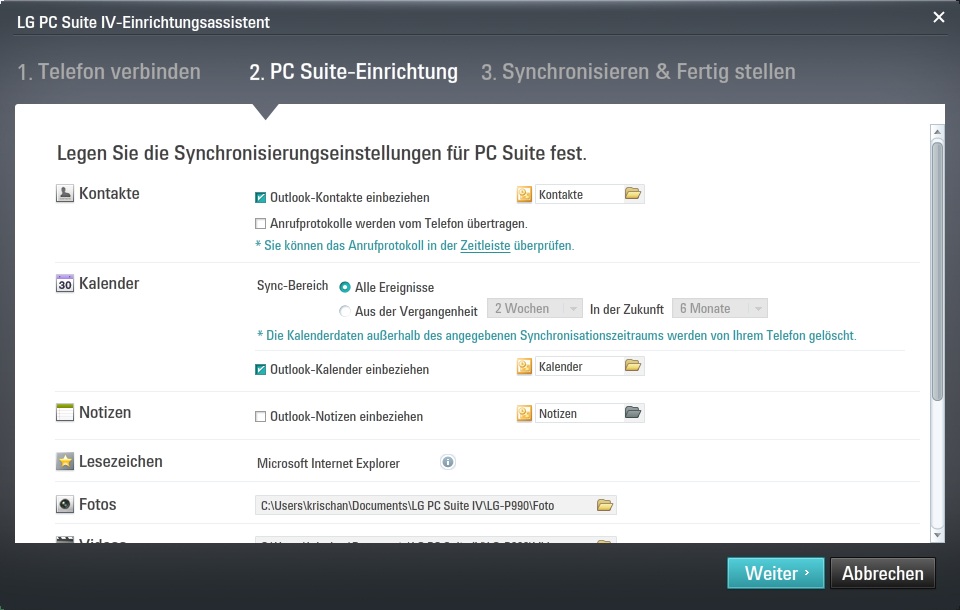Open the Zeitleiste link
Viewport: 960px width, 610px height.
[x=485, y=245]
